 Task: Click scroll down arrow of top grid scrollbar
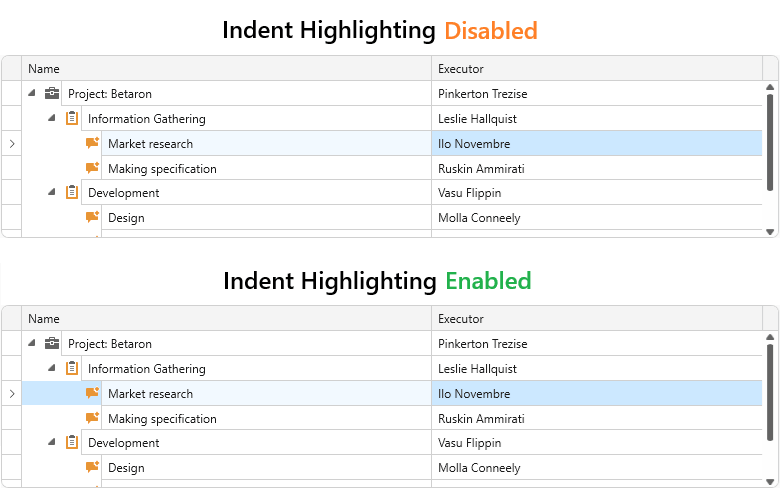770,232
